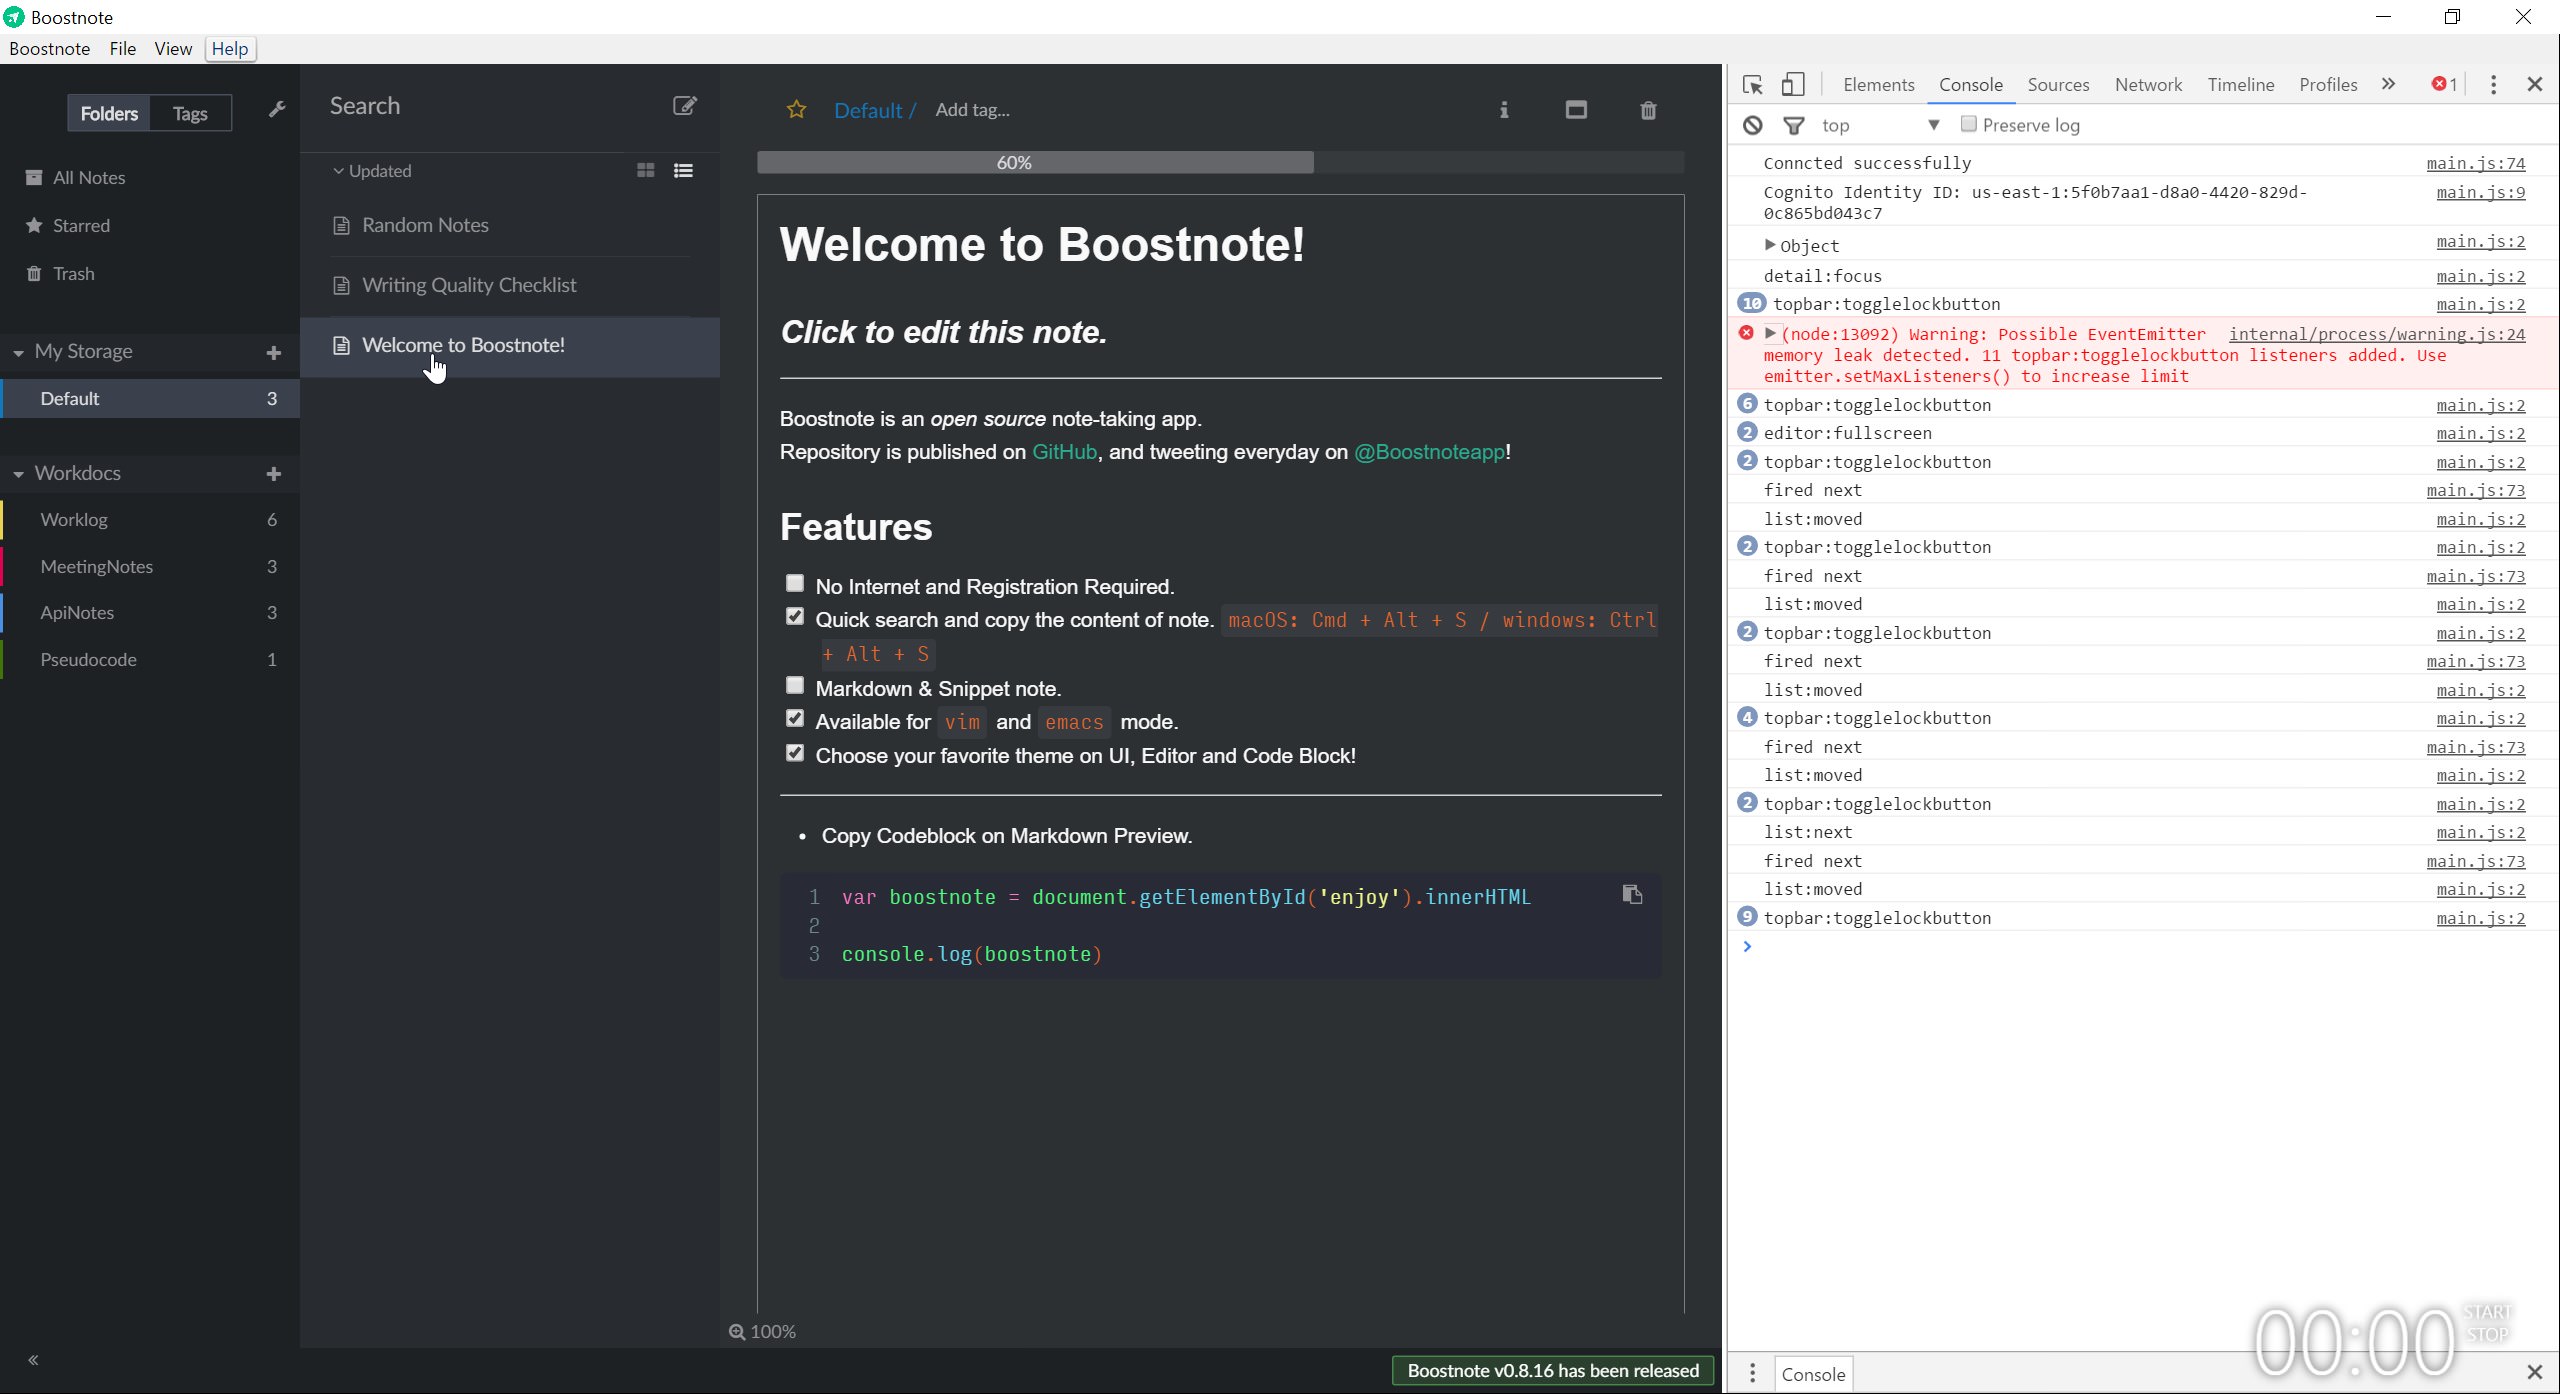Collapse the side navigation panel
This screenshot has height=1394, width=2560.
coord(33,1360)
